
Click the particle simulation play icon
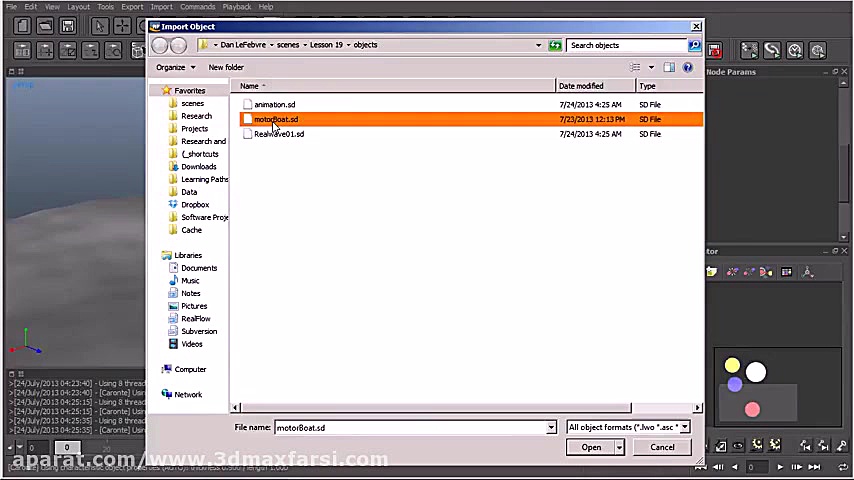tap(749, 51)
